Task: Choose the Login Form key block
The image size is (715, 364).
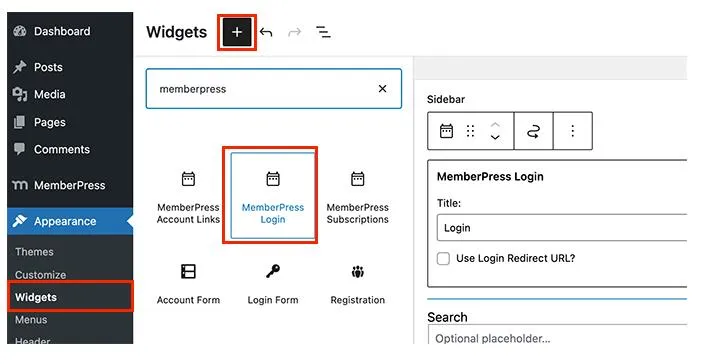Action: tap(273, 284)
